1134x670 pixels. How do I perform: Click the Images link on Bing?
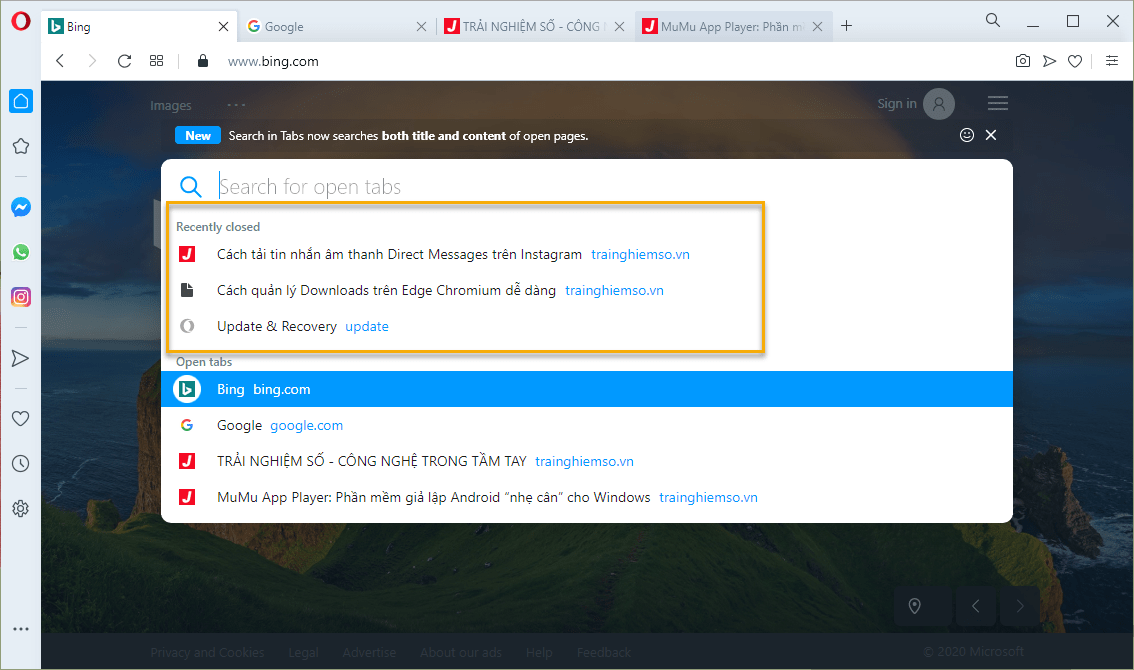(171, 106)
